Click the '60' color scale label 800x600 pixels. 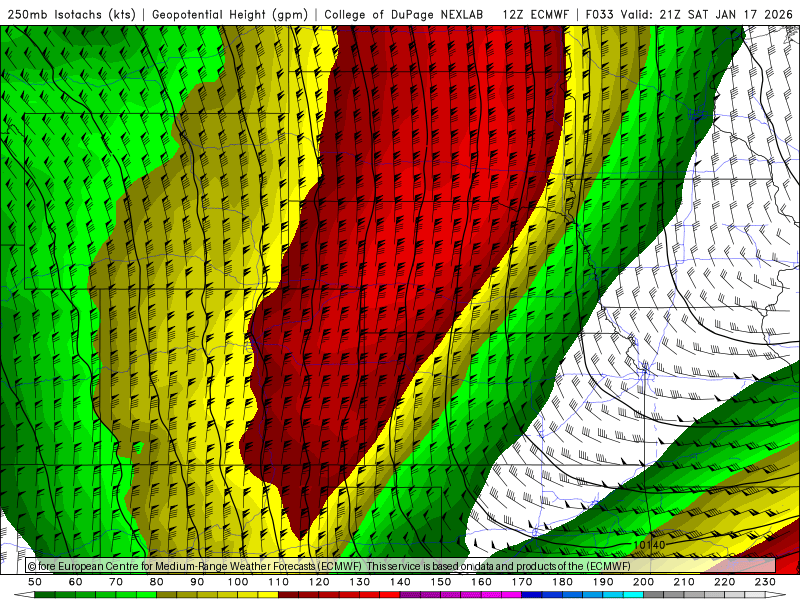[x=75, y=582]
